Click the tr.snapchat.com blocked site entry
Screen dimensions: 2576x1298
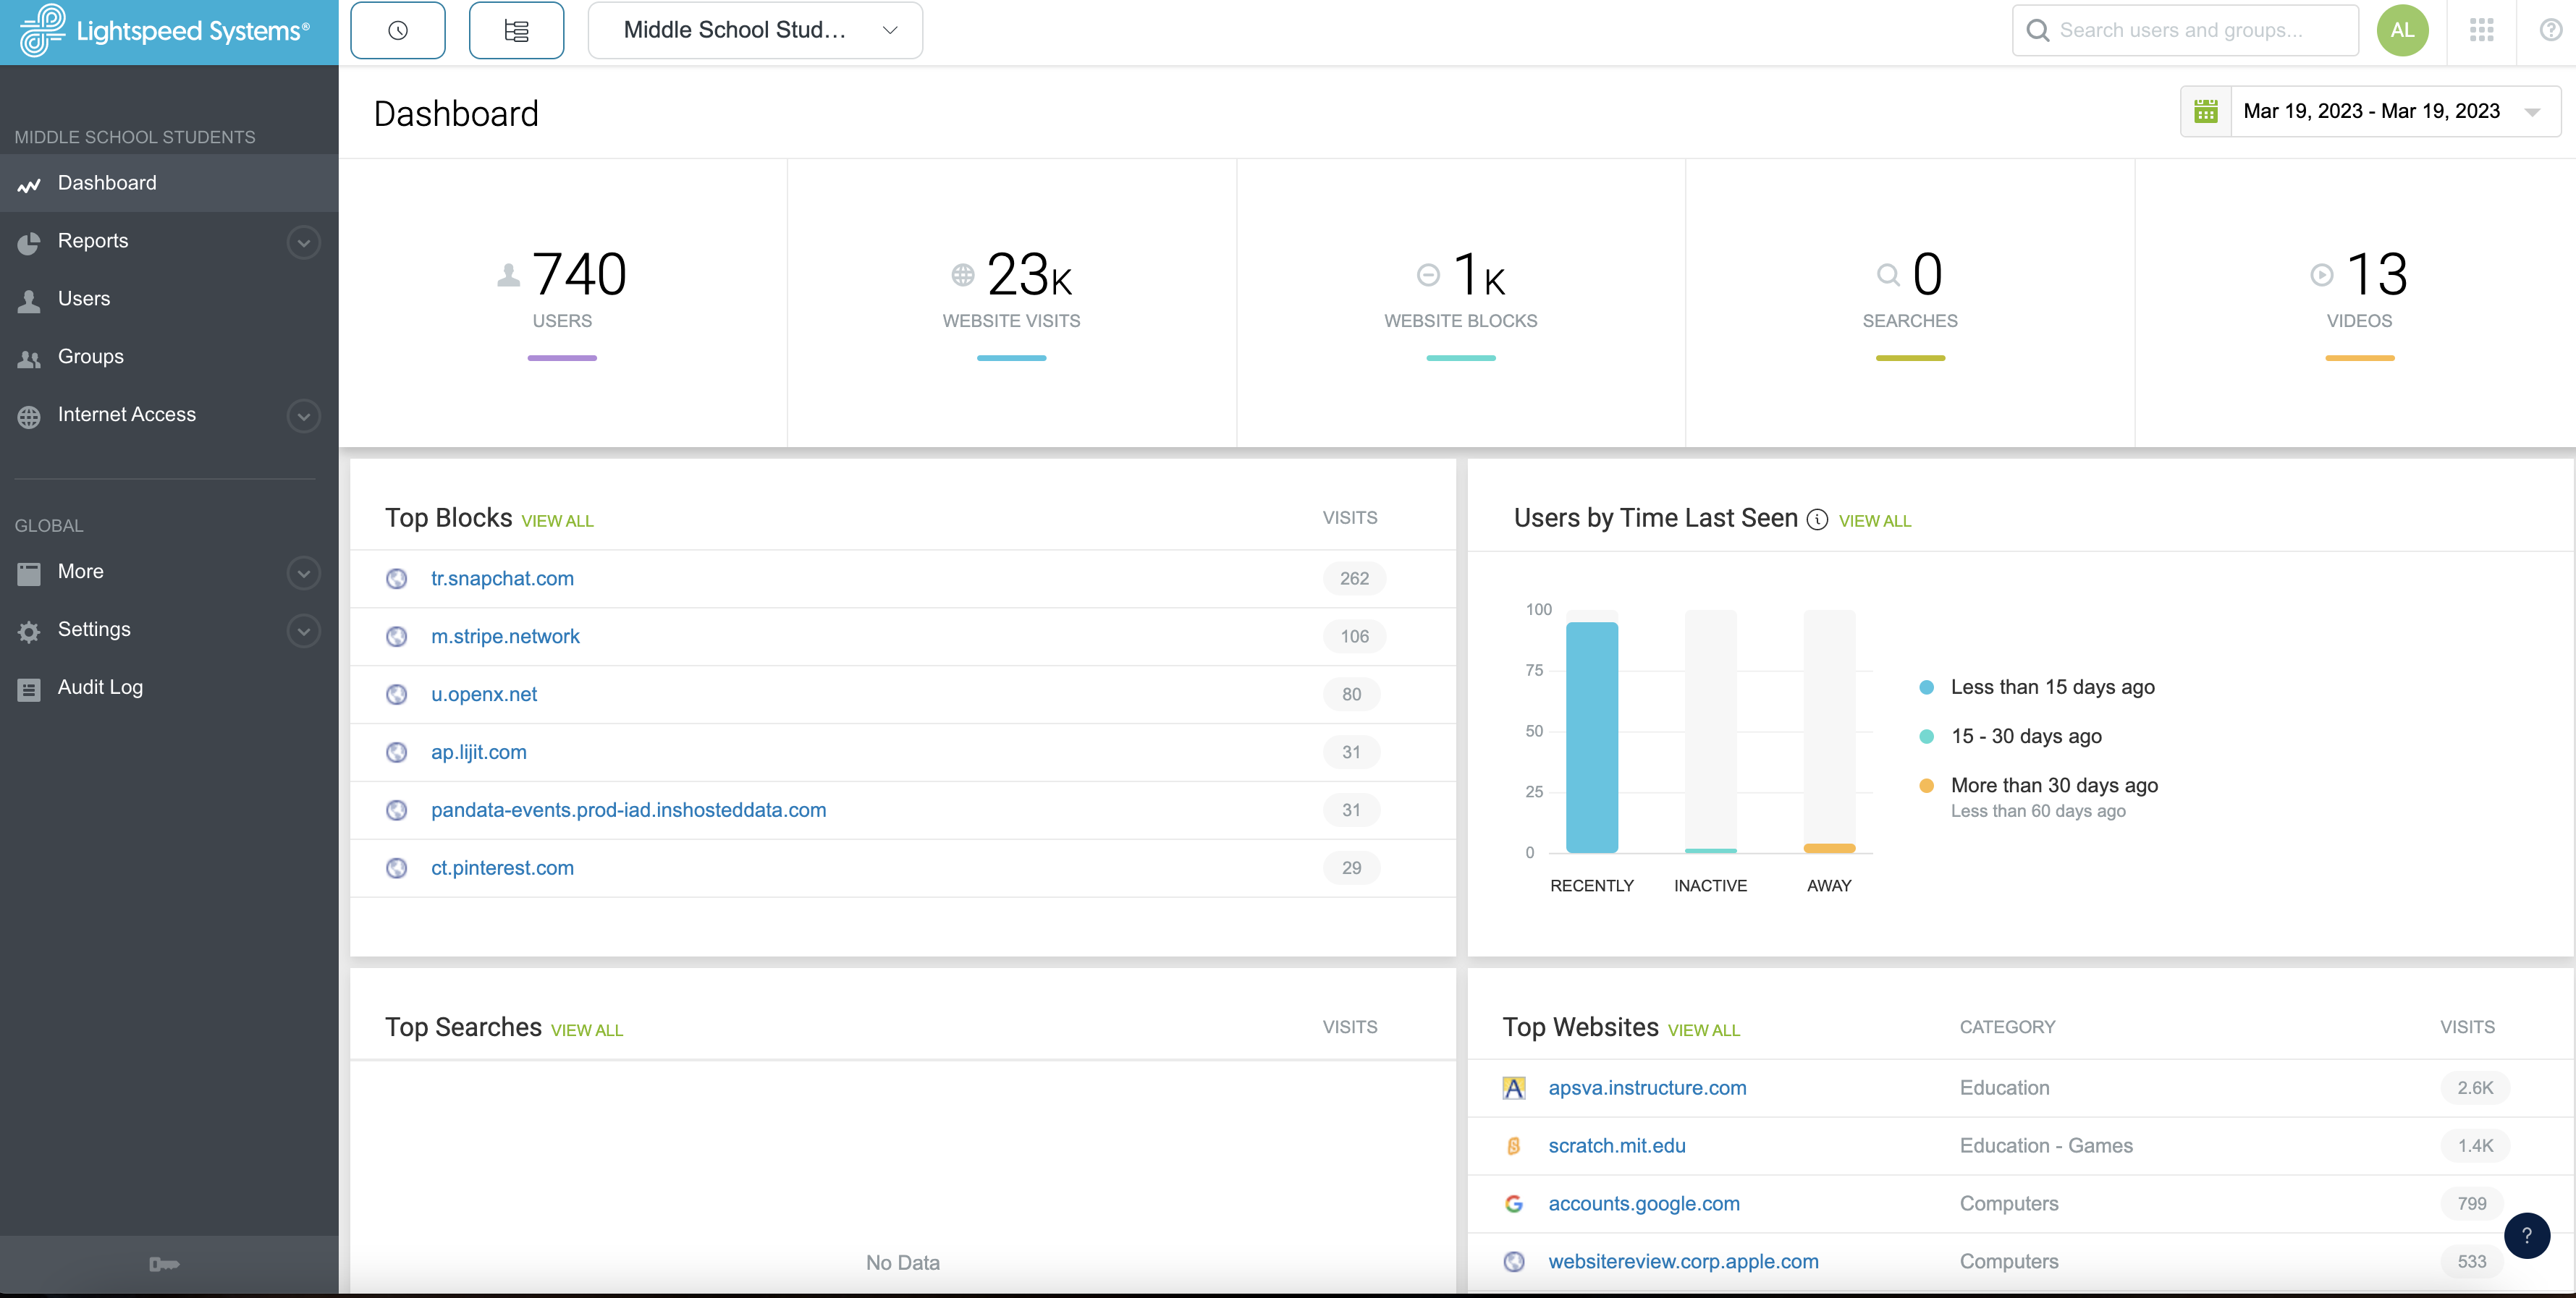[x=500, y=578]
